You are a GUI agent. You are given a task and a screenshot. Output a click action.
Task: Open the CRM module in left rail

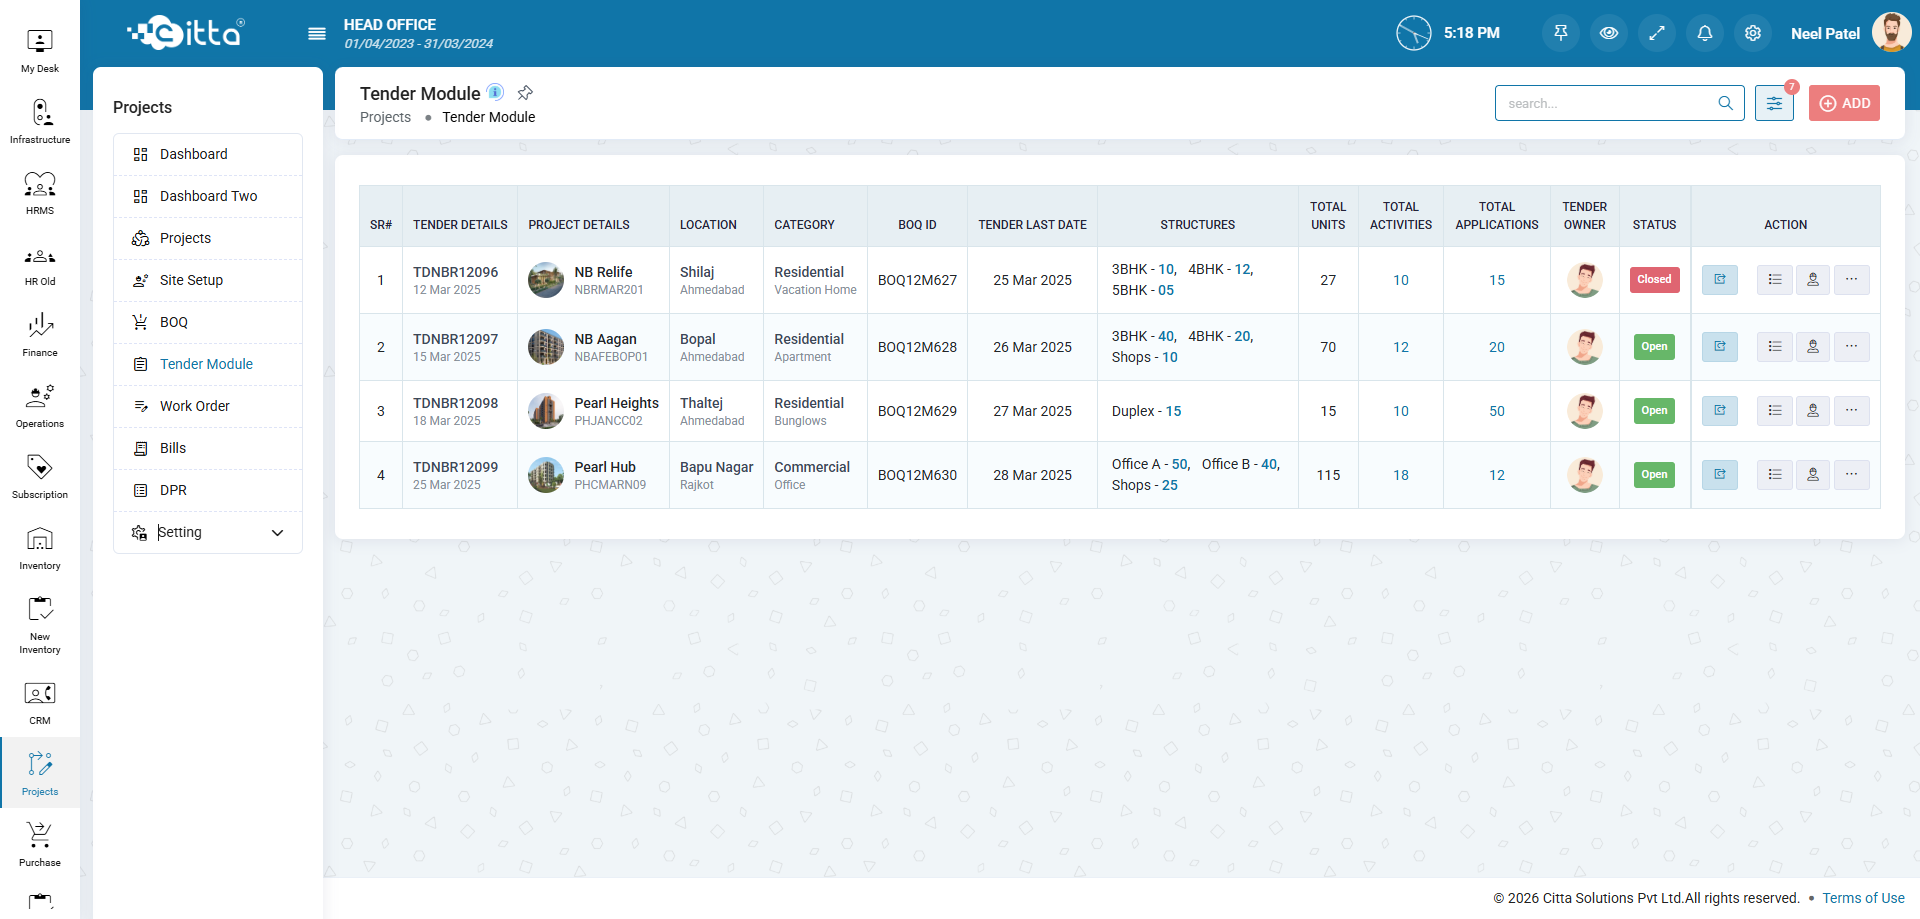[40, 703]
